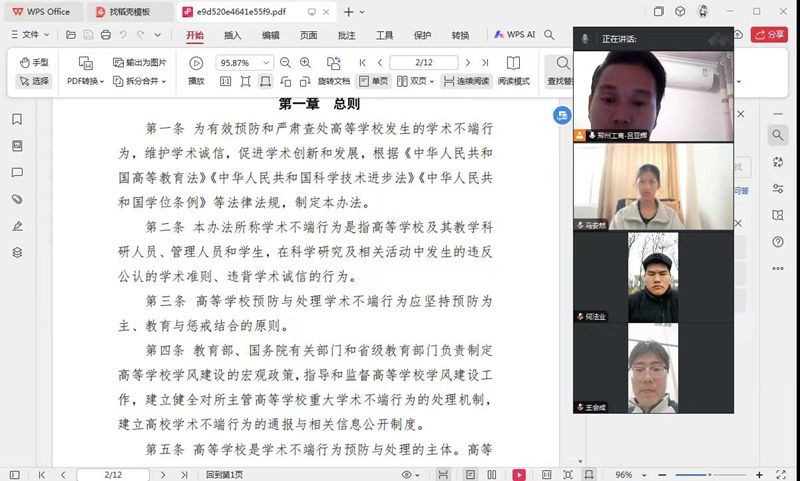Open WPS AI assistant
Image resolution: width=800 pixels, height=481 pixels.
pyautogui.click(x=514, y=35)
